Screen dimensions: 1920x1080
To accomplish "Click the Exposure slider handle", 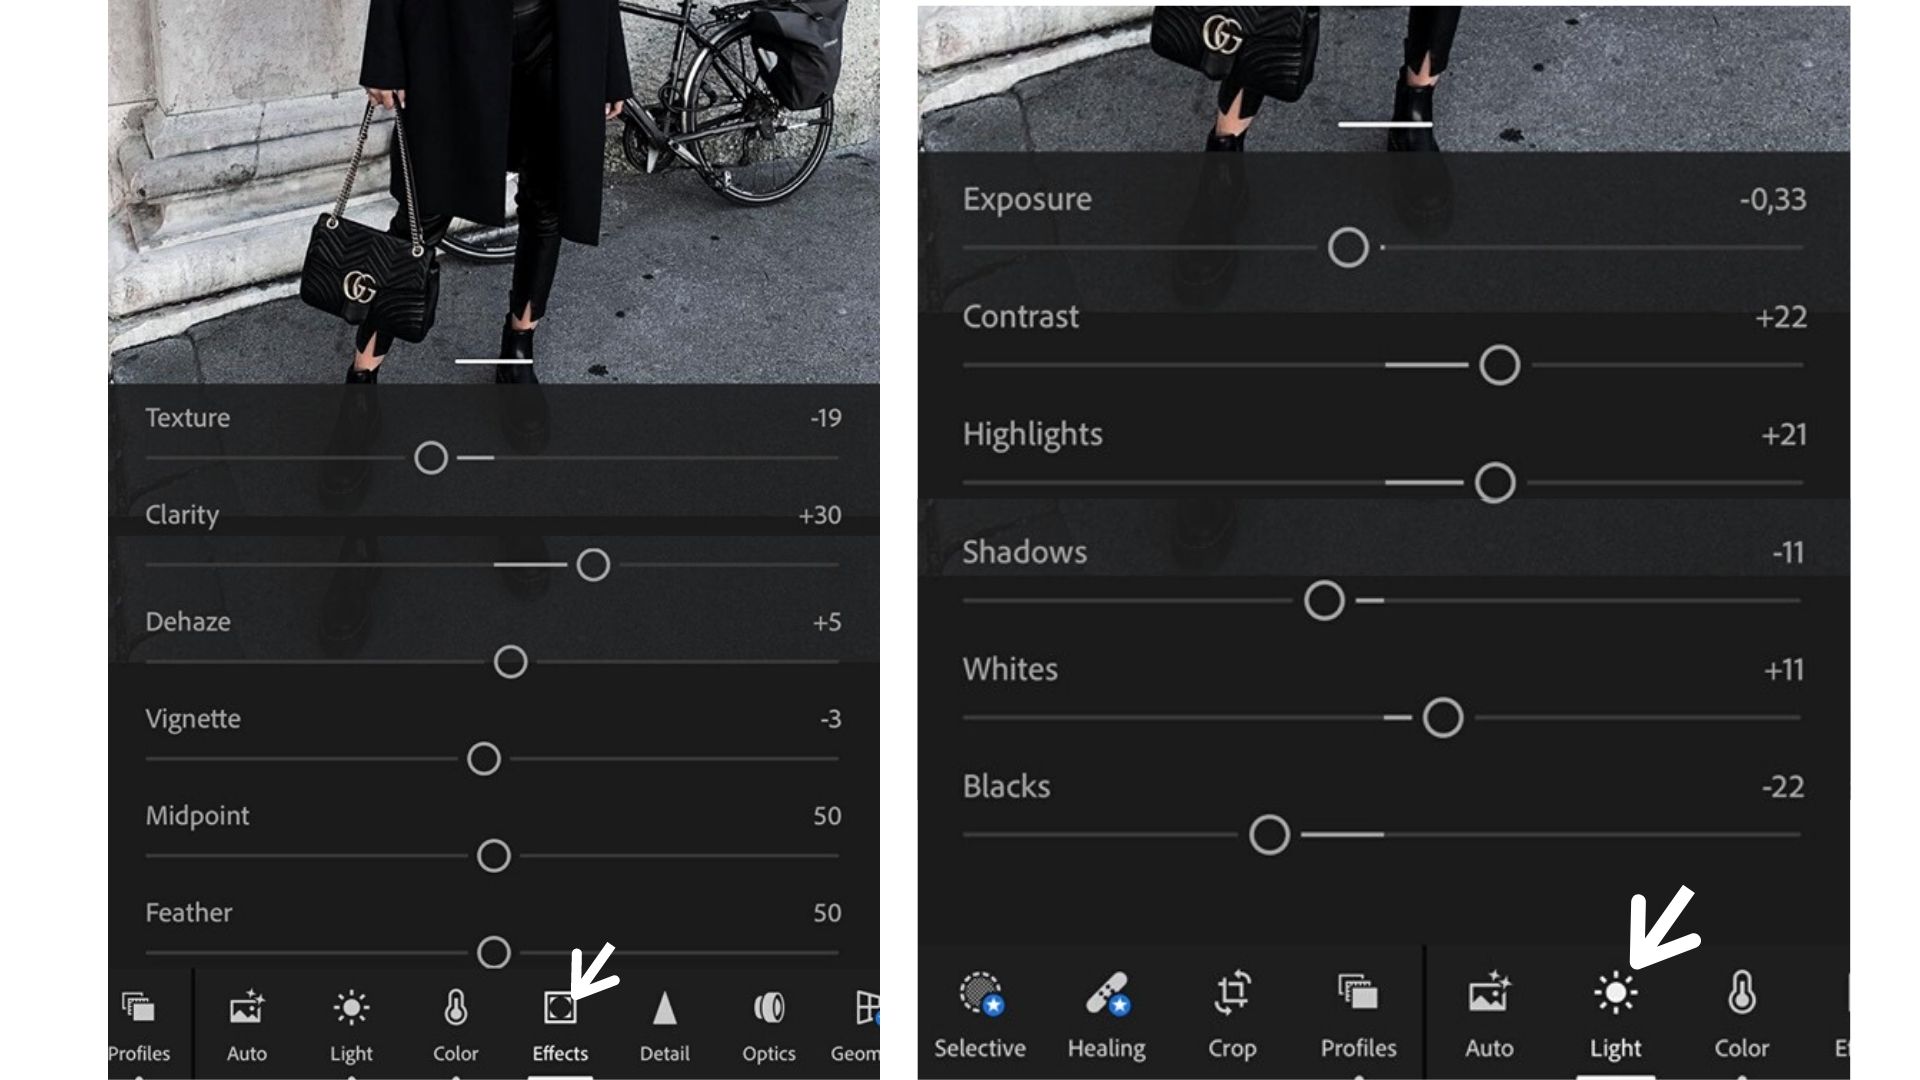I will (x=1348, y=247).
